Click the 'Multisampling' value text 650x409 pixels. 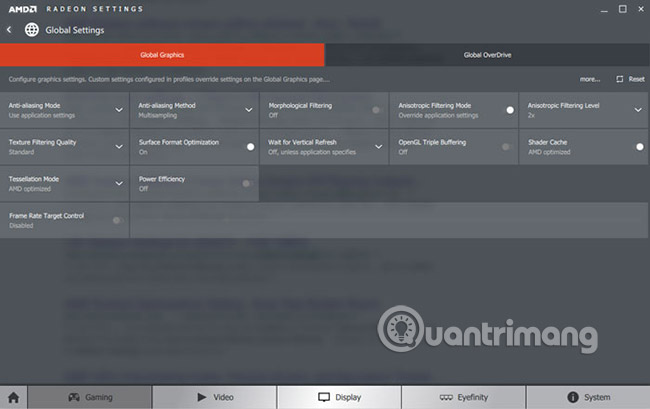158,116
